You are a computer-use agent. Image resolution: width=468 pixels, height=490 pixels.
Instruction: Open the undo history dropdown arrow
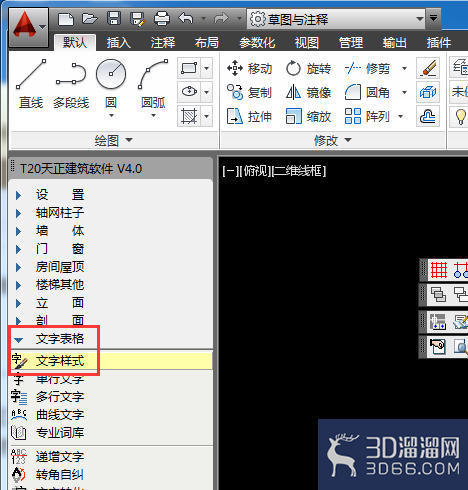click(x=203, y=19)
